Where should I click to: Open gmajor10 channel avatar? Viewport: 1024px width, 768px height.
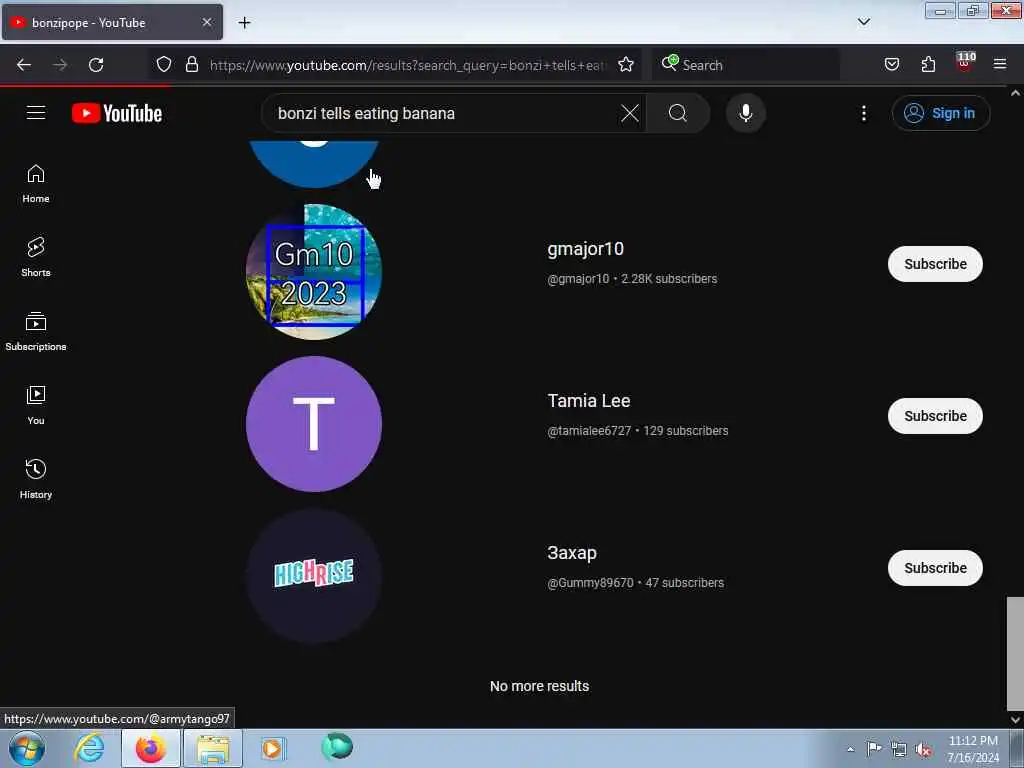click(x=313, y=272)
